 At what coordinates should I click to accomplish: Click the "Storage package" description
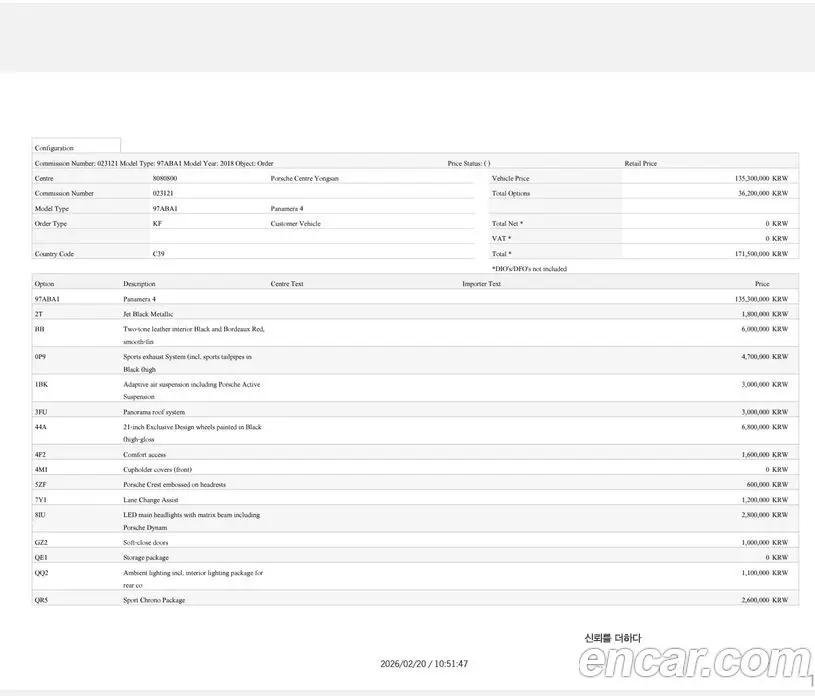[x=146, y=557]
